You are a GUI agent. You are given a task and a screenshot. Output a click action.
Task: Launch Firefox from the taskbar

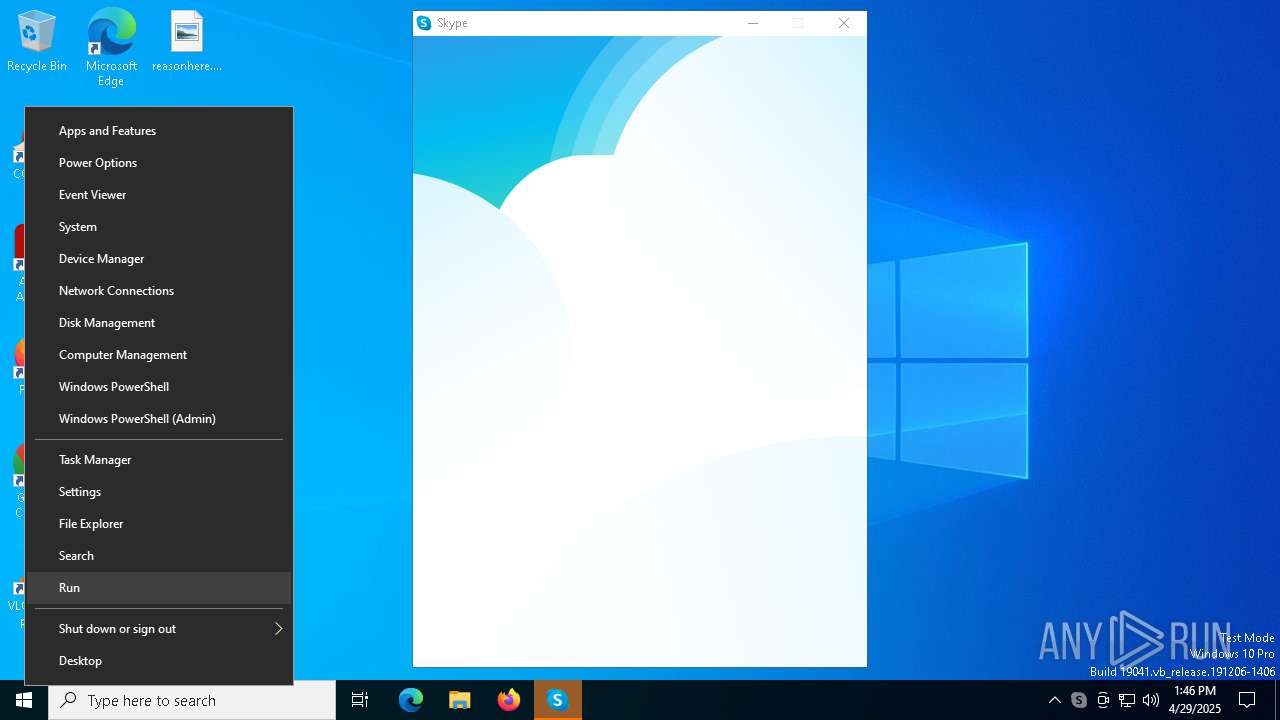509,700
